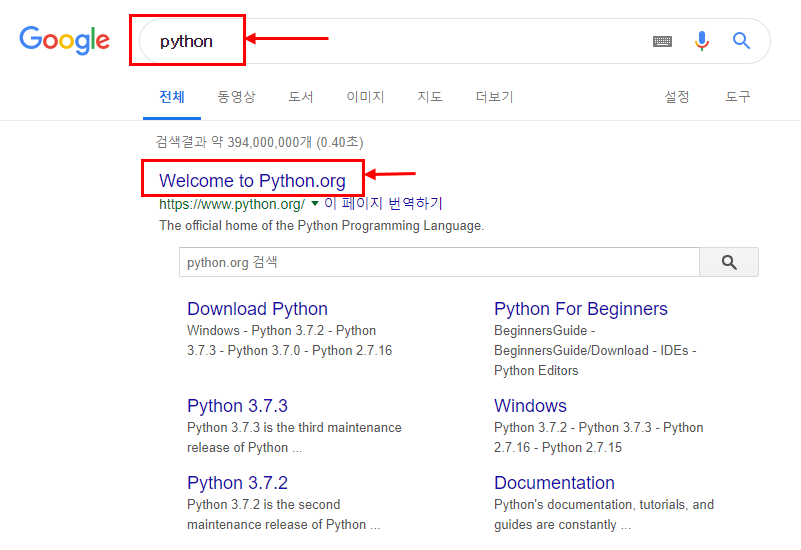Click the Google logo
The image size is (801, 550).
click(64, 40)
